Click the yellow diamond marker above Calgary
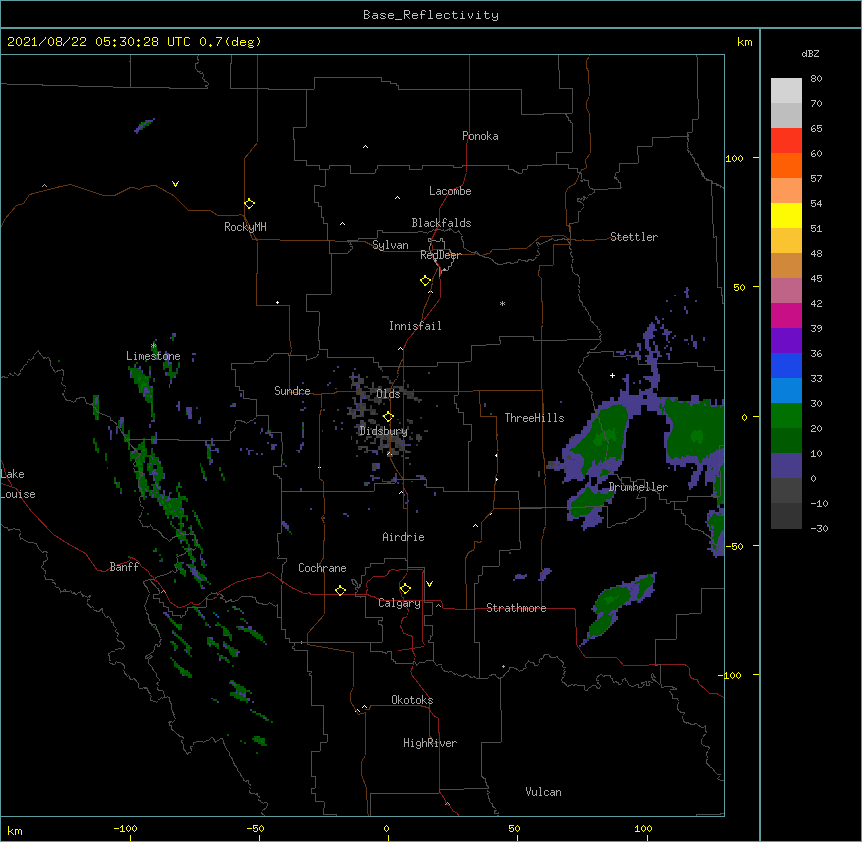 coord(405,589)
